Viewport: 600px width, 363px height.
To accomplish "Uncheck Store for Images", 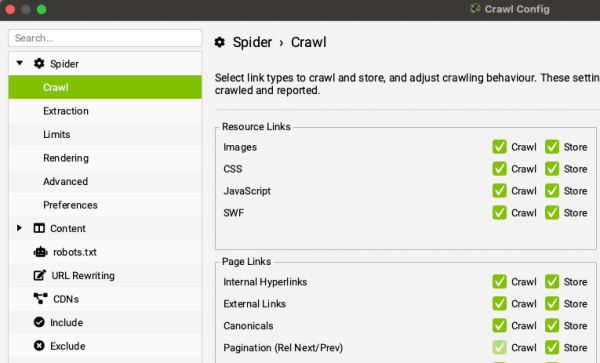I will [552, 147].
